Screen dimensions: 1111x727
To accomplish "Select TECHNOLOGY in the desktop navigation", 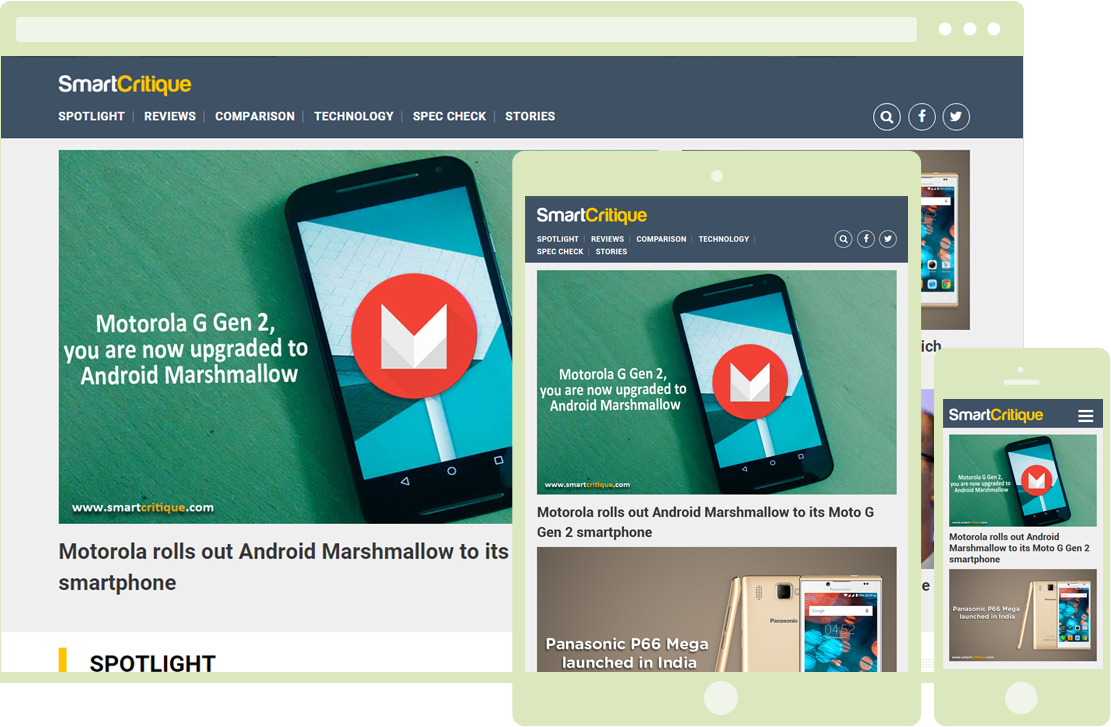I will click(x=354, y=117).
